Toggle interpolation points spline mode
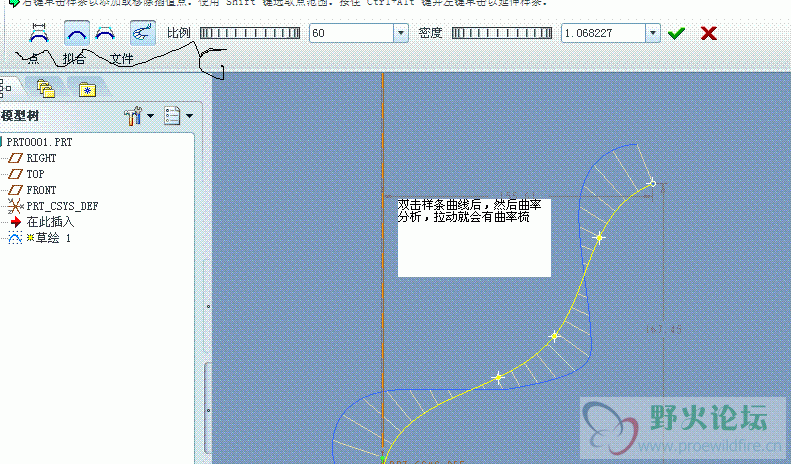Screen dimensions: 791x464 click(77, 33)
